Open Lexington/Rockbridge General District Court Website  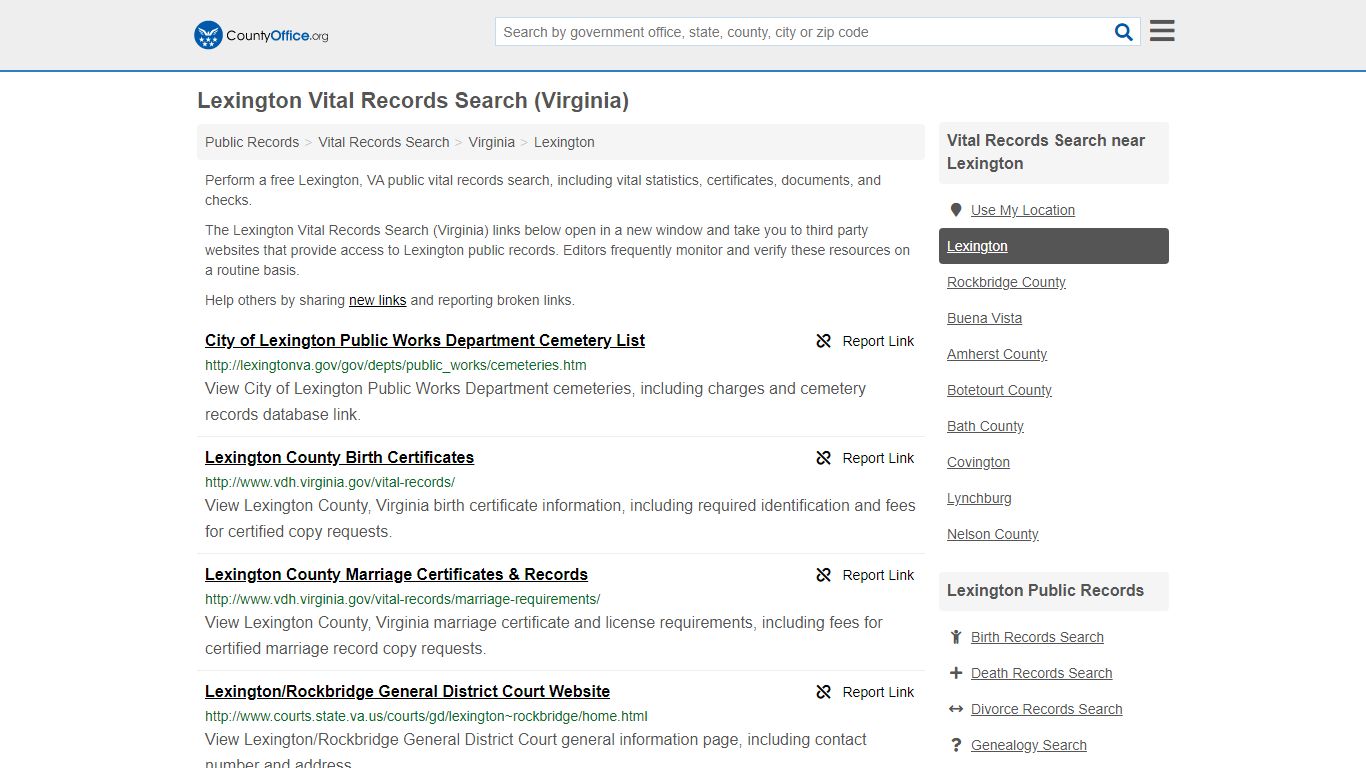coord(407,691)
